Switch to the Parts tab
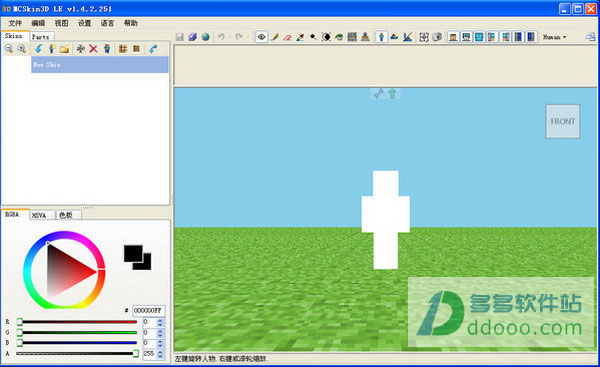 tap(41, 37)
